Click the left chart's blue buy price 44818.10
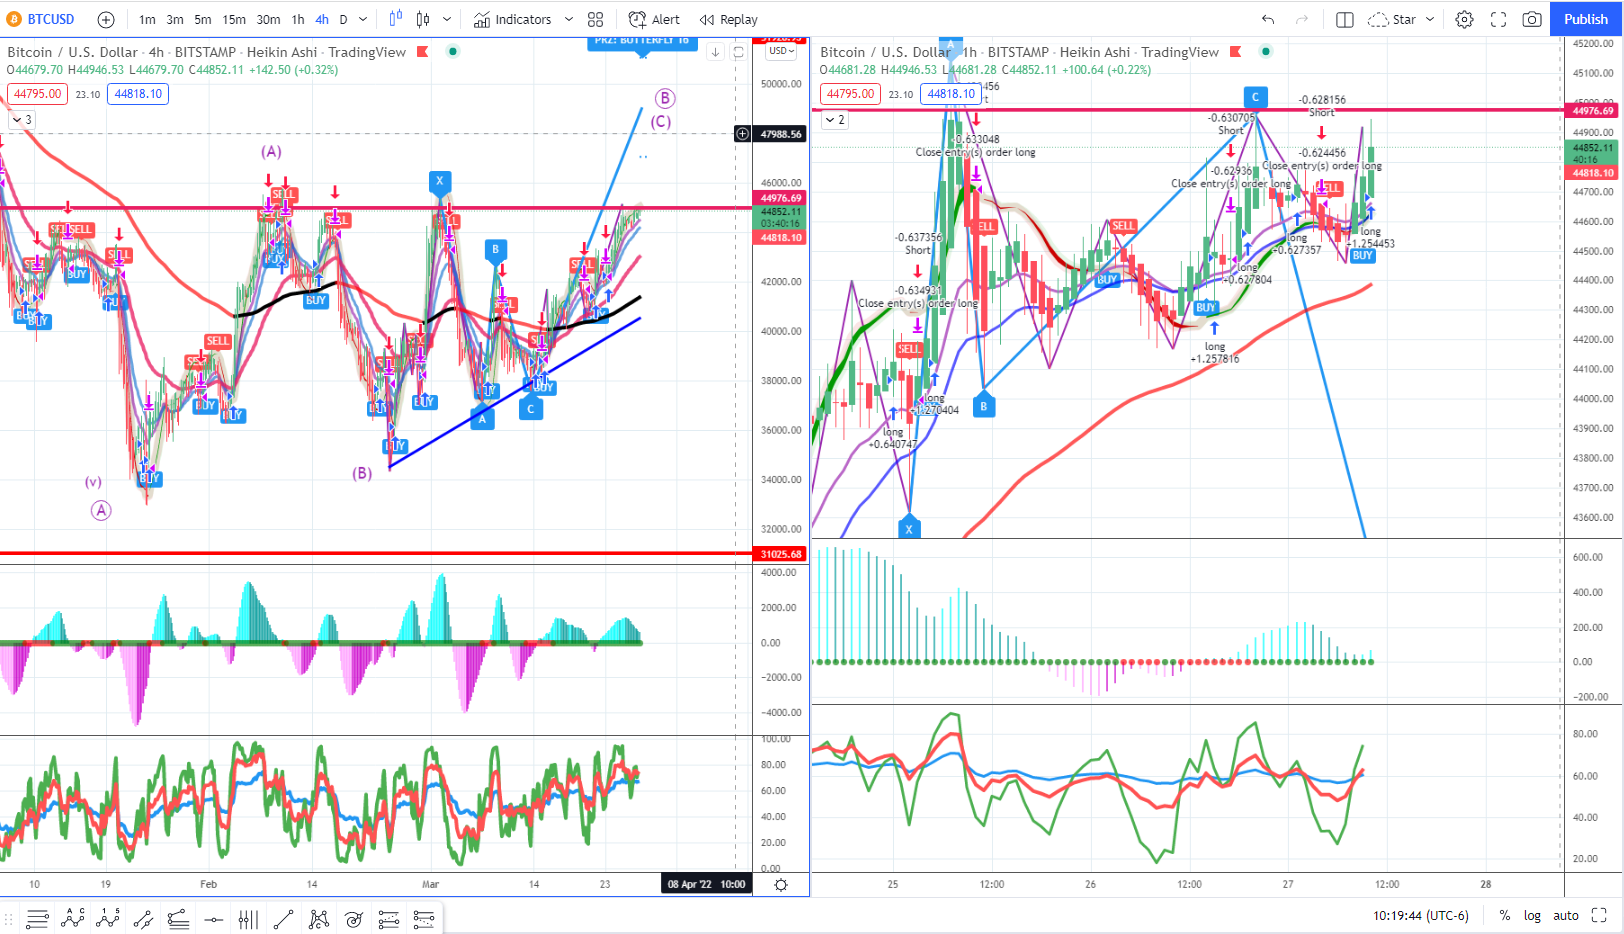The height and width of the screenshot is (934, 1624). click(138, 94)
